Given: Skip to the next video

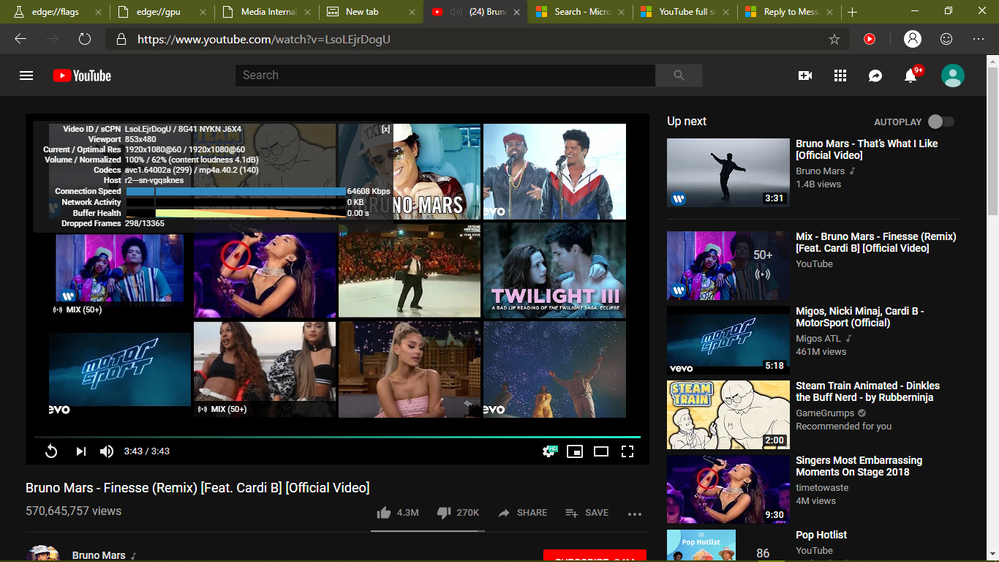Looking at the screenshot, I should tap(81, 451).
